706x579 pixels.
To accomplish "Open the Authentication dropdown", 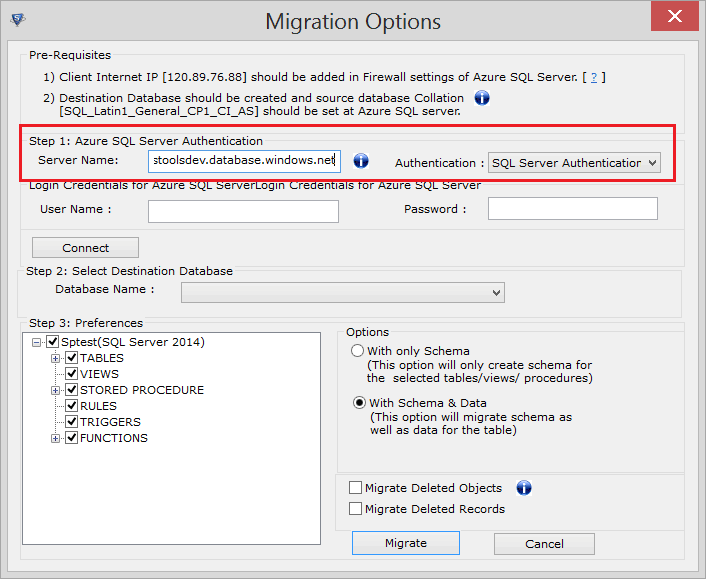I will (574, 163).
